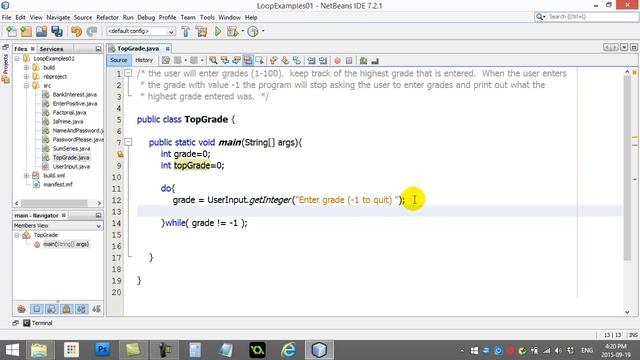The image size is (640, 360).
Task: Click Shift Line Left icon
Action: pyautogui.click(x=311, y=60)
